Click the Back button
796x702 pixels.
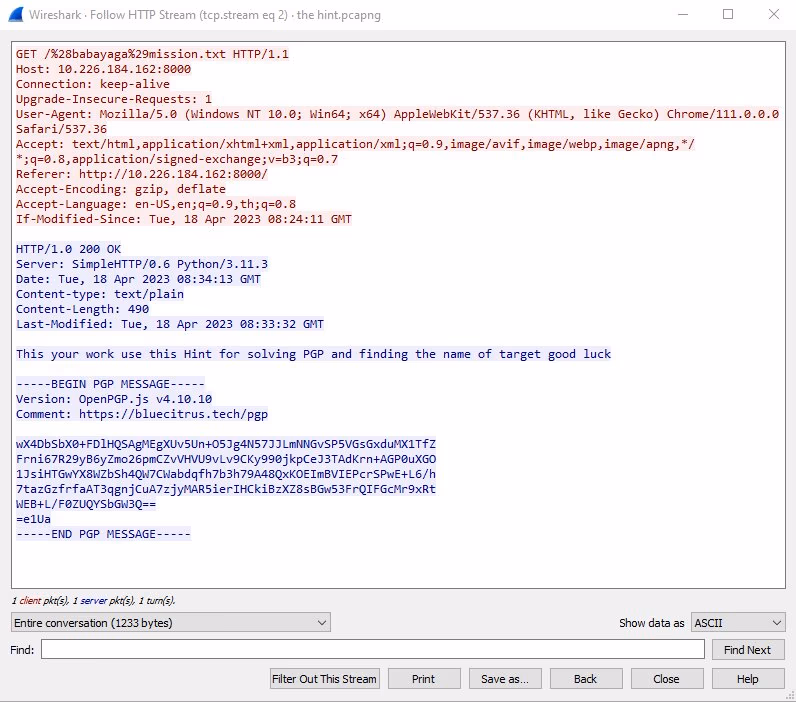(x=586, y=679)
